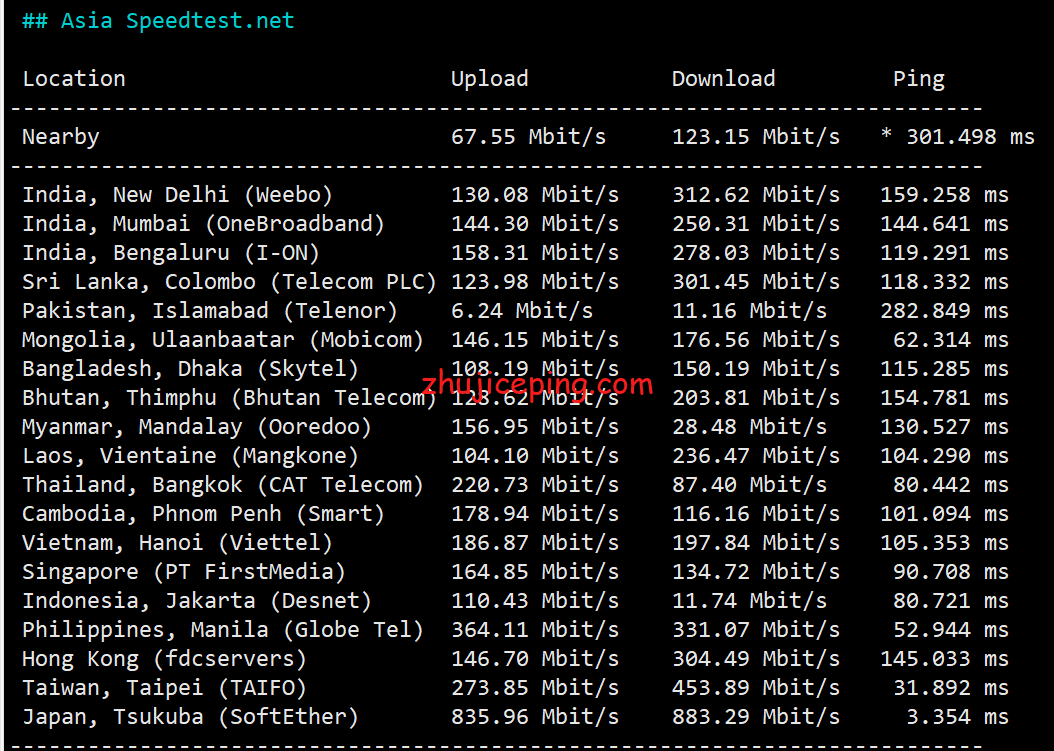Select Colombo upload '123.98 Mbit/s'
This screenshot has width=1054, height=751.
tap(535, 282)
